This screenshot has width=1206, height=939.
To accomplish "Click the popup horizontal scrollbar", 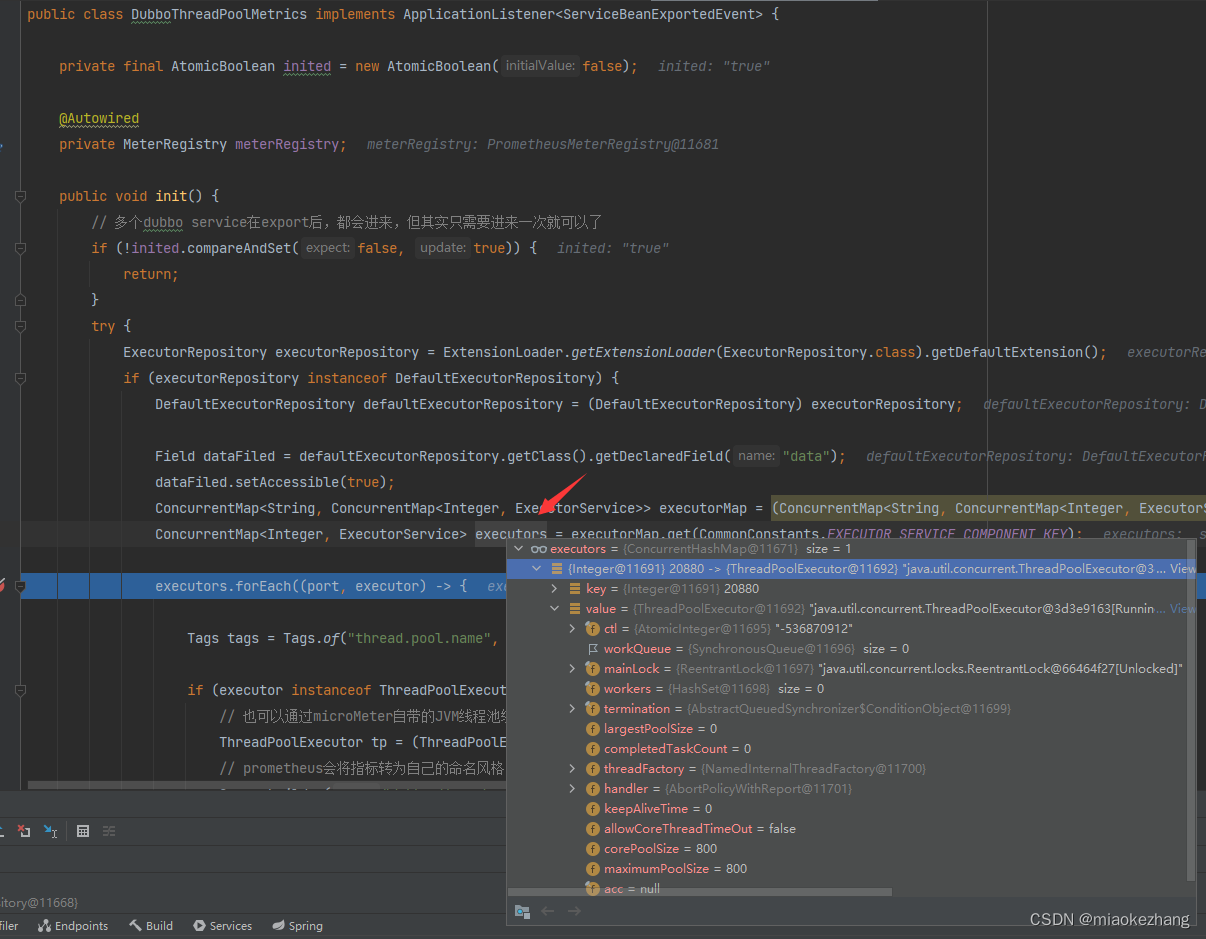I will [700, 892].
